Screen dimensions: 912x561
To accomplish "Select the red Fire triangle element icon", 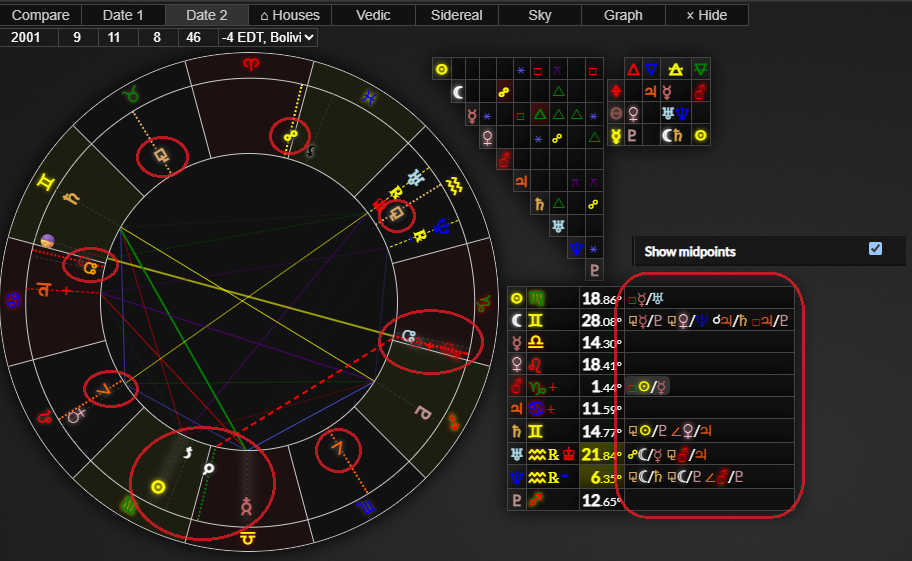I will (x=632, y=69).
